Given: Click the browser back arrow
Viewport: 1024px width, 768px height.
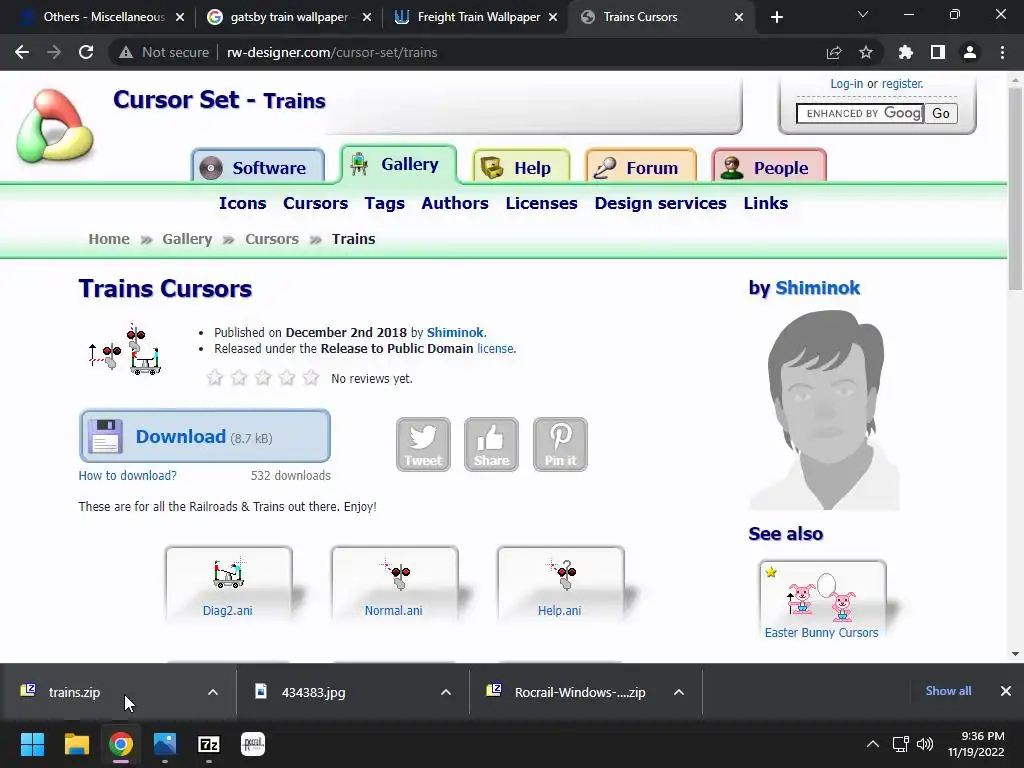Looking at the screenshot, I should [22, 52].
